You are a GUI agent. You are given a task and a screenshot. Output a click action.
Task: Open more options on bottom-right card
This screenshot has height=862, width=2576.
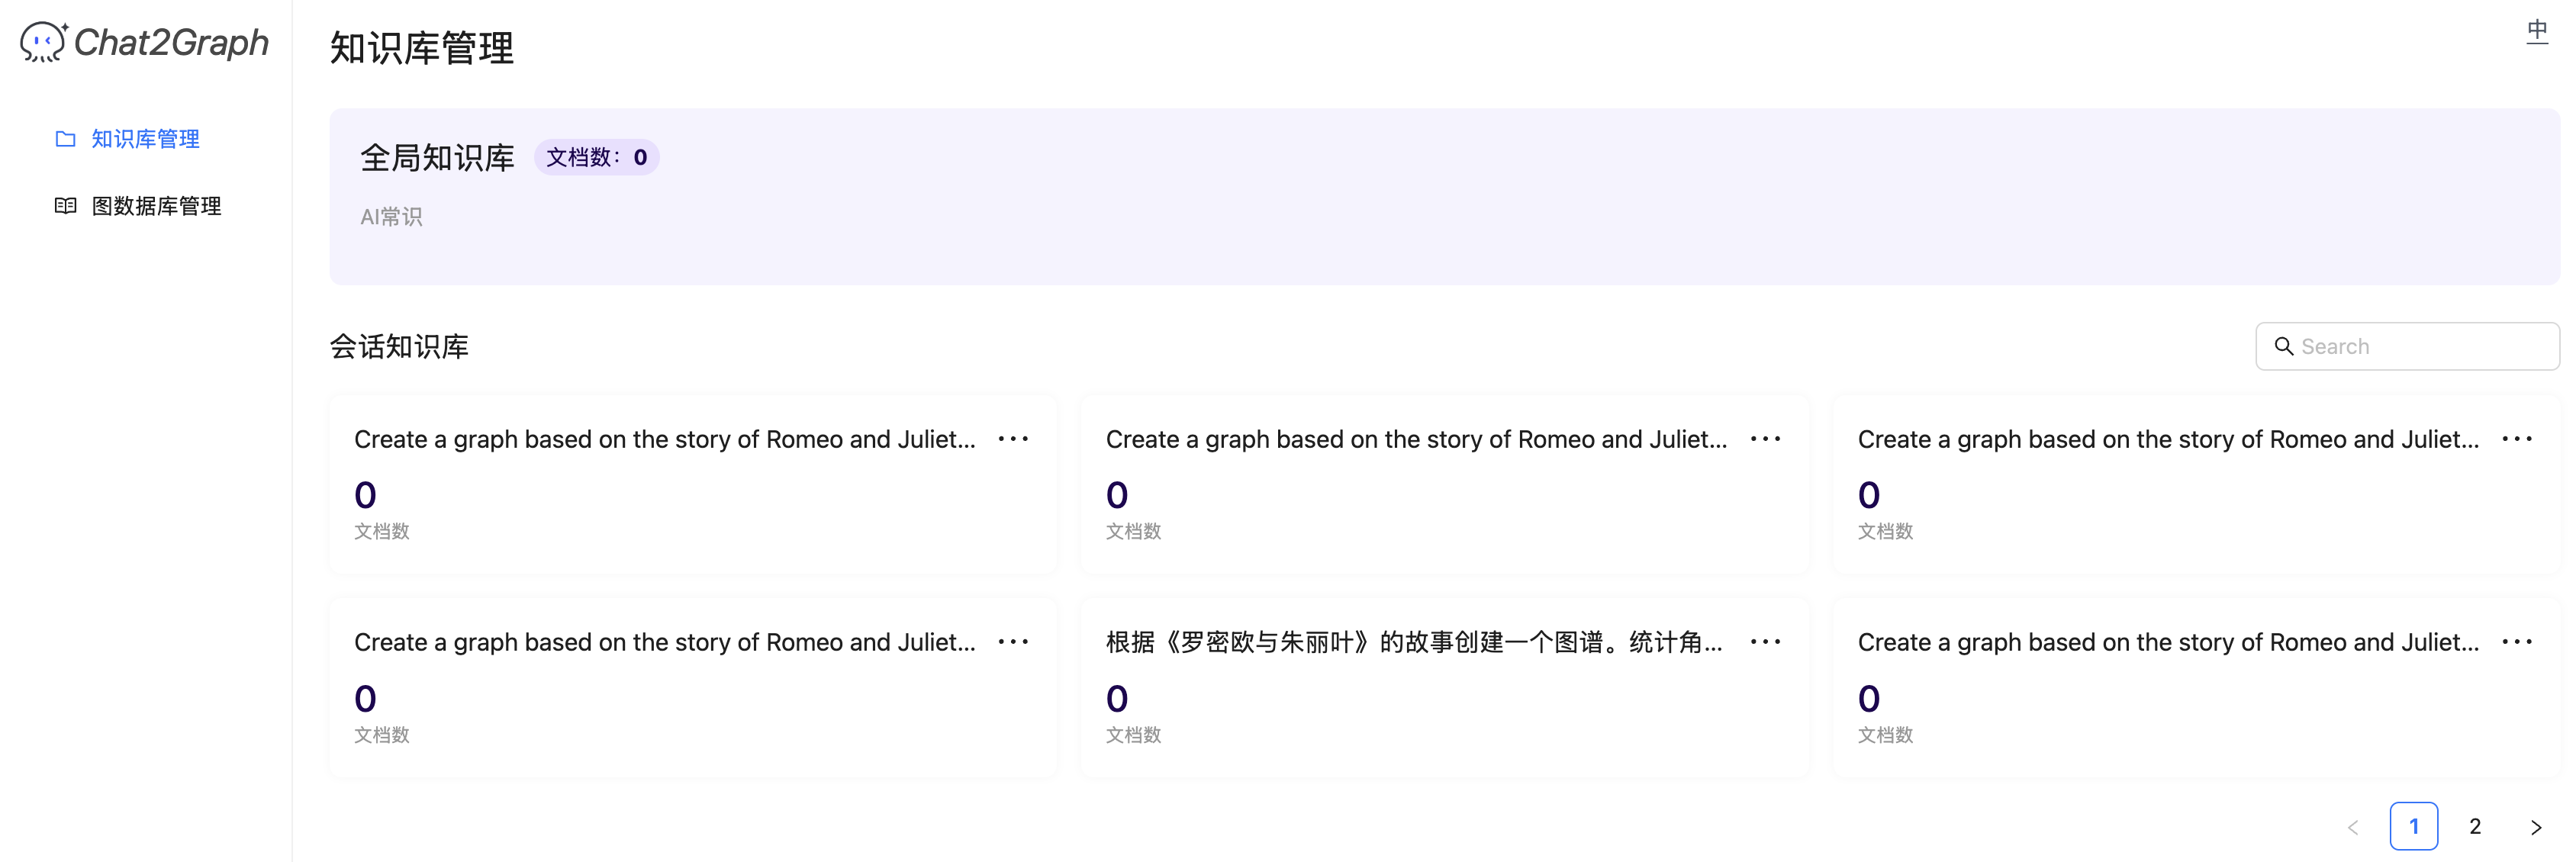tap(2517, 642)
